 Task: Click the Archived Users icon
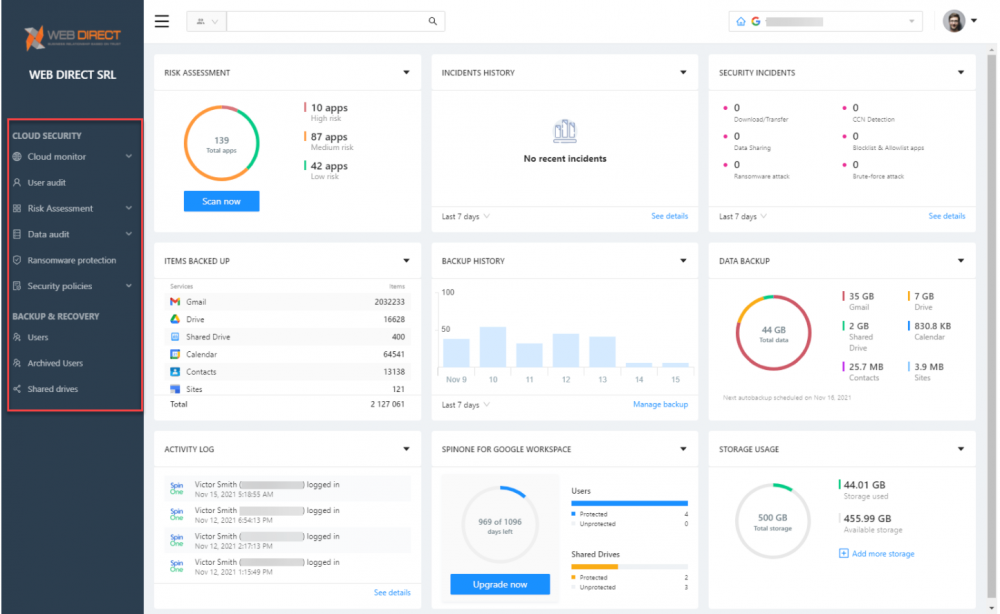(x=17, y=363)
